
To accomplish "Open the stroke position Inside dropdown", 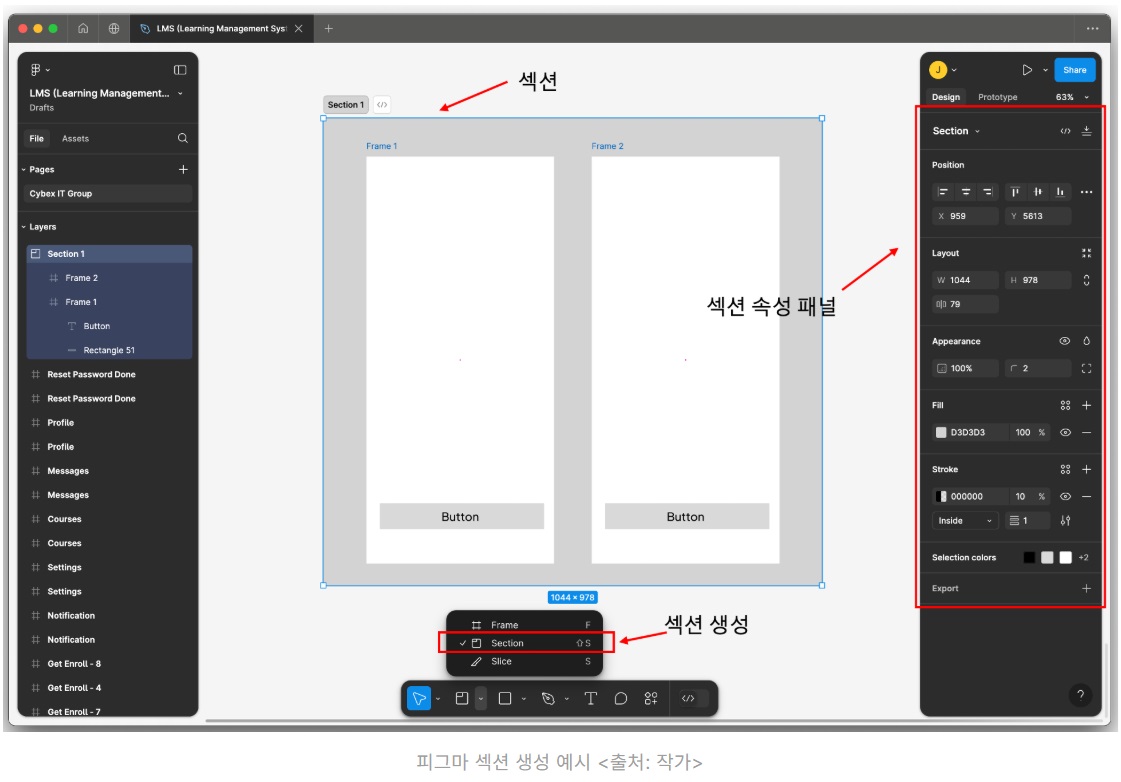I will [964, 520].
